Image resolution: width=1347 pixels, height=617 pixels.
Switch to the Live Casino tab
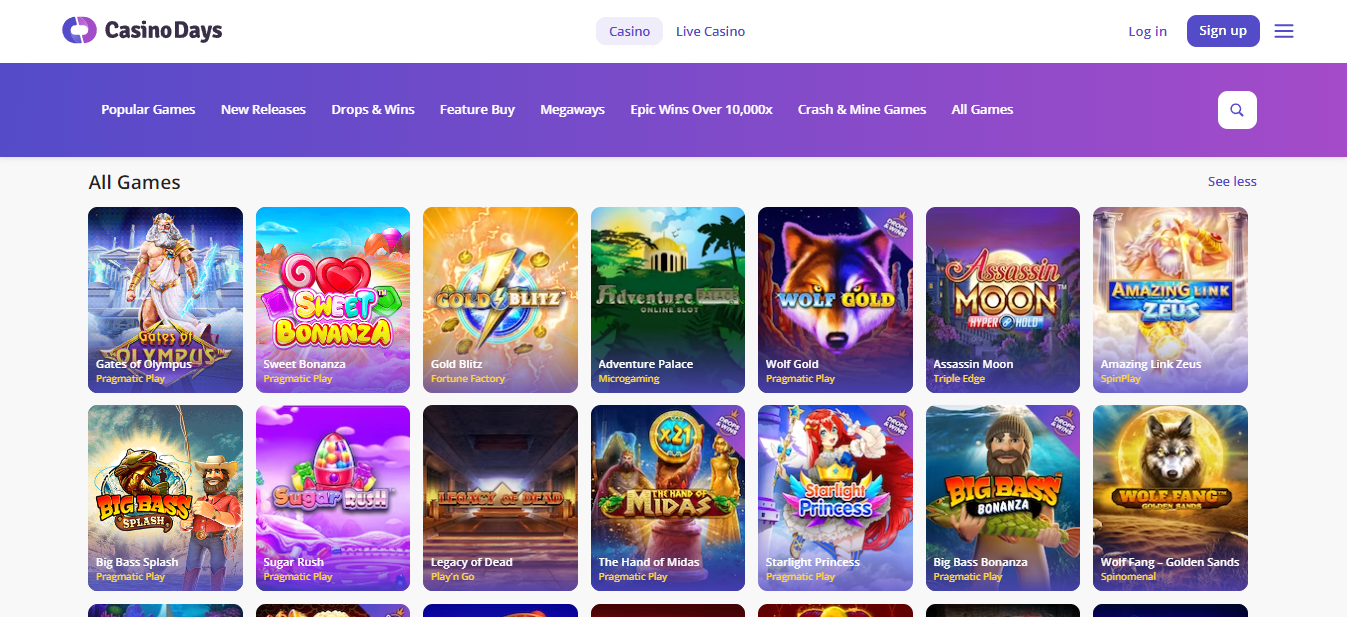[710, 31]
